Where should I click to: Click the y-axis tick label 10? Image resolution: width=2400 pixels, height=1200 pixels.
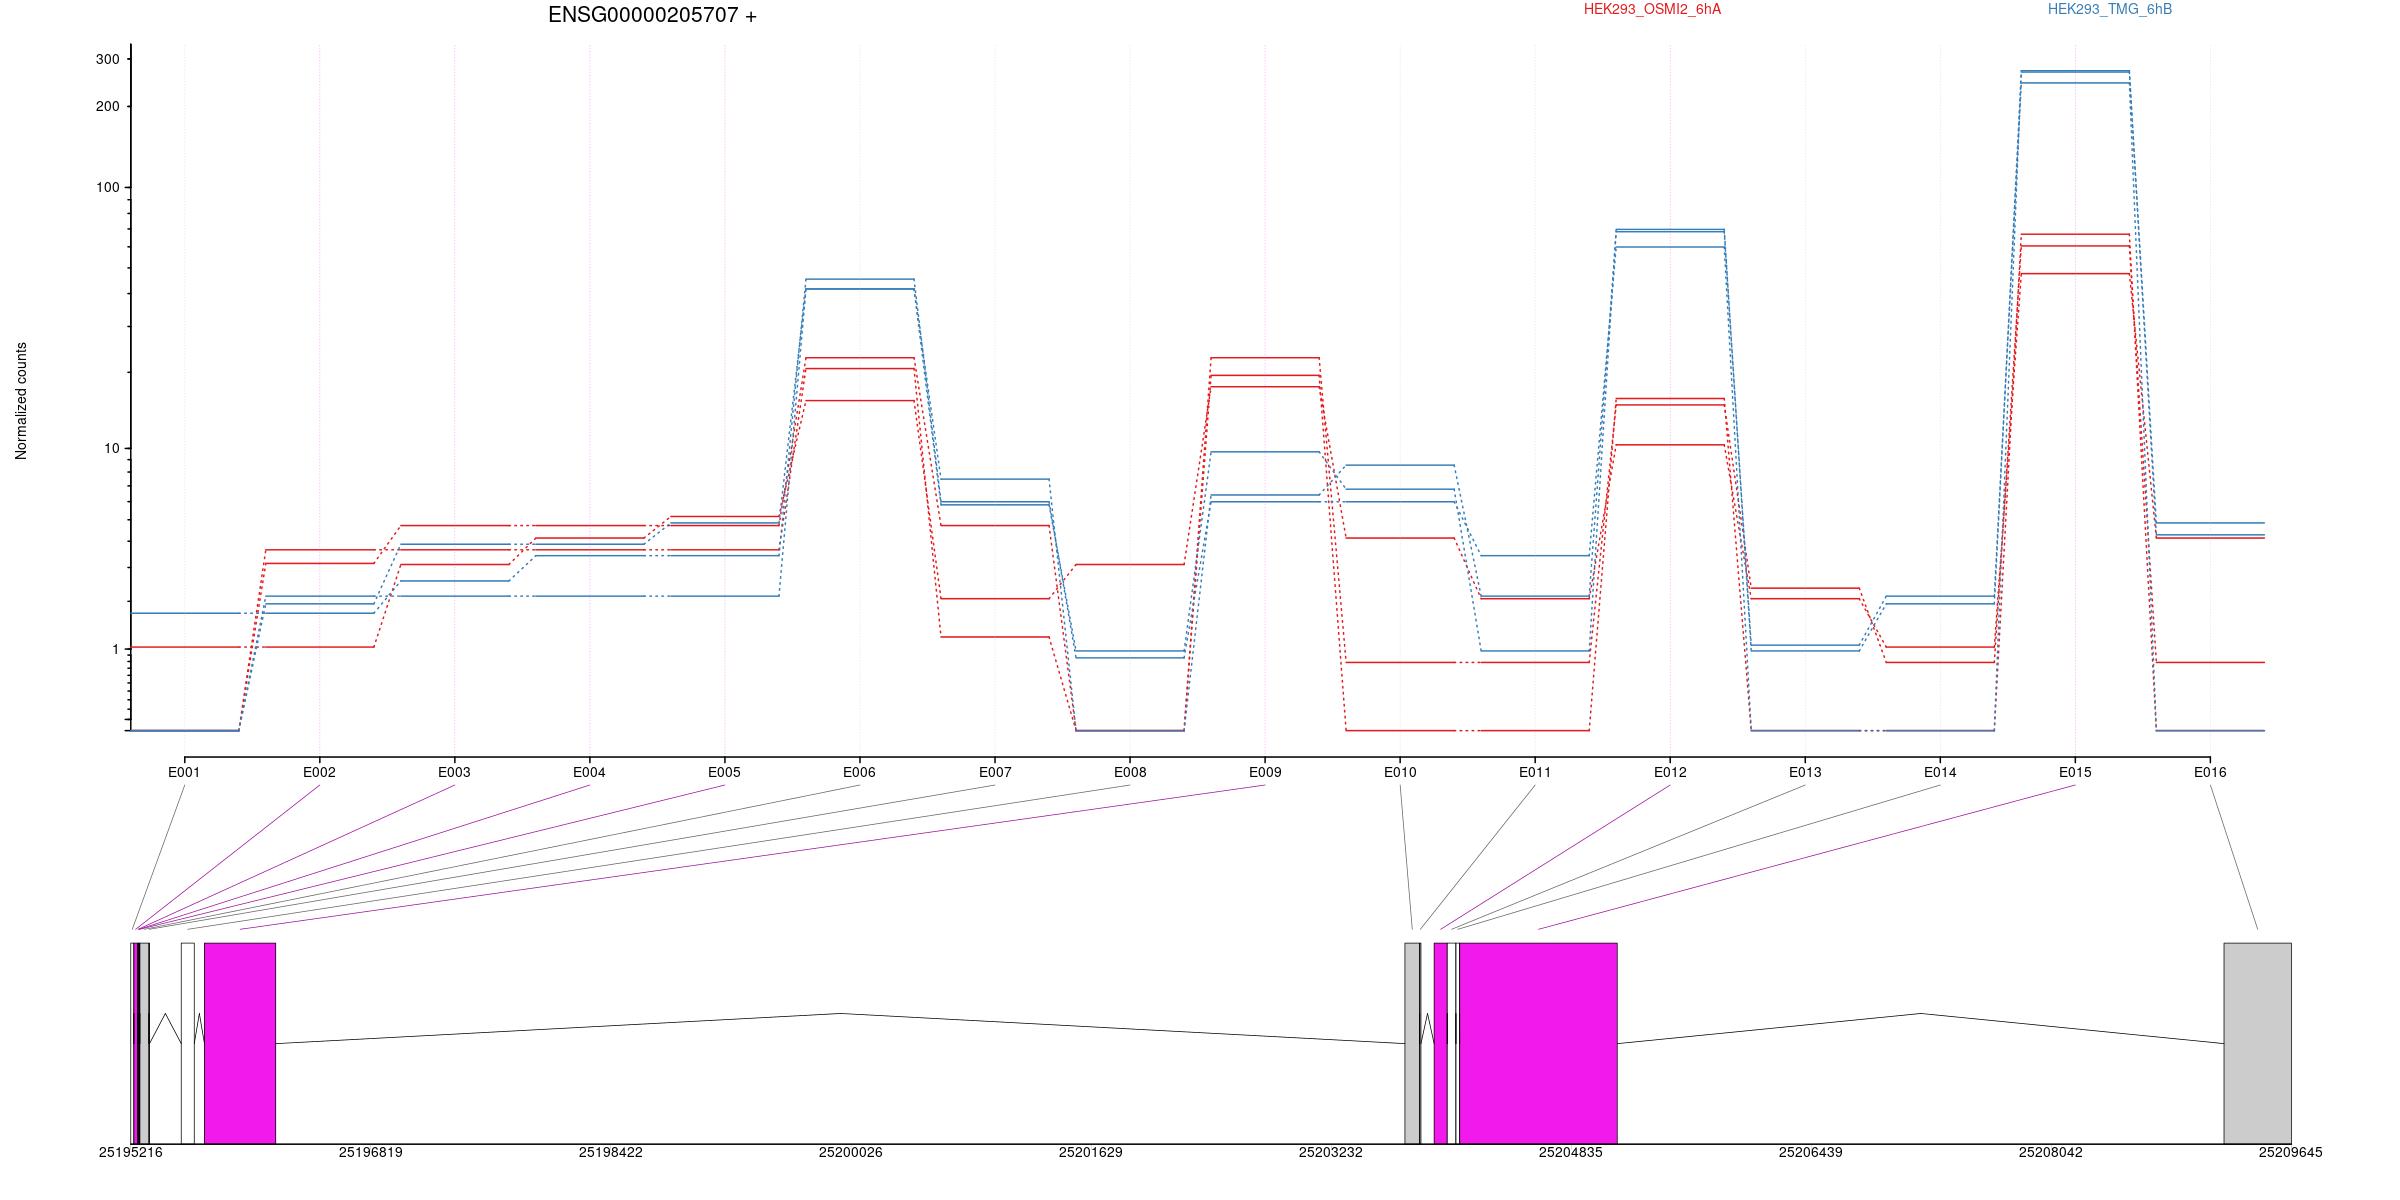[111, 448]
